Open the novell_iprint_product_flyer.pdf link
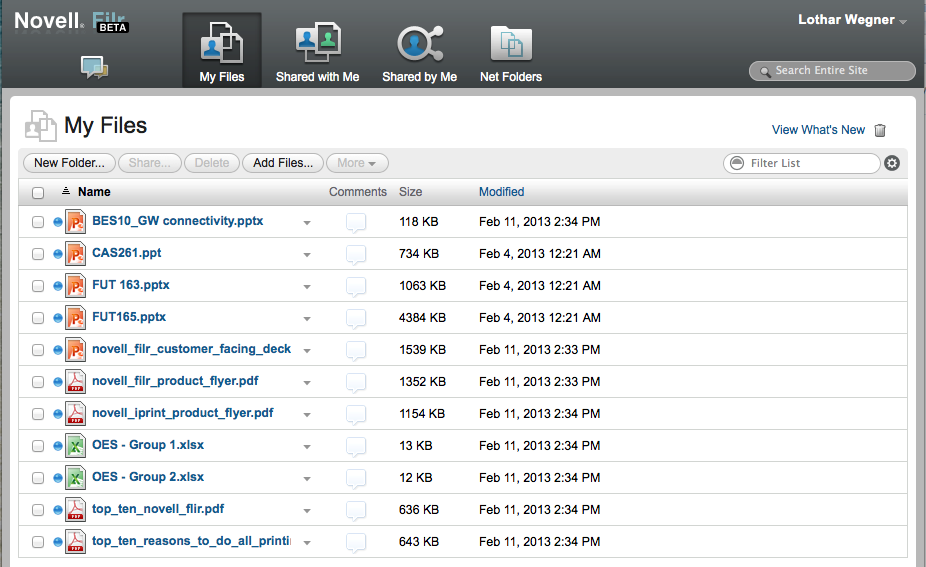The width and height of the screenshot is (926, 567). [182, 413]
